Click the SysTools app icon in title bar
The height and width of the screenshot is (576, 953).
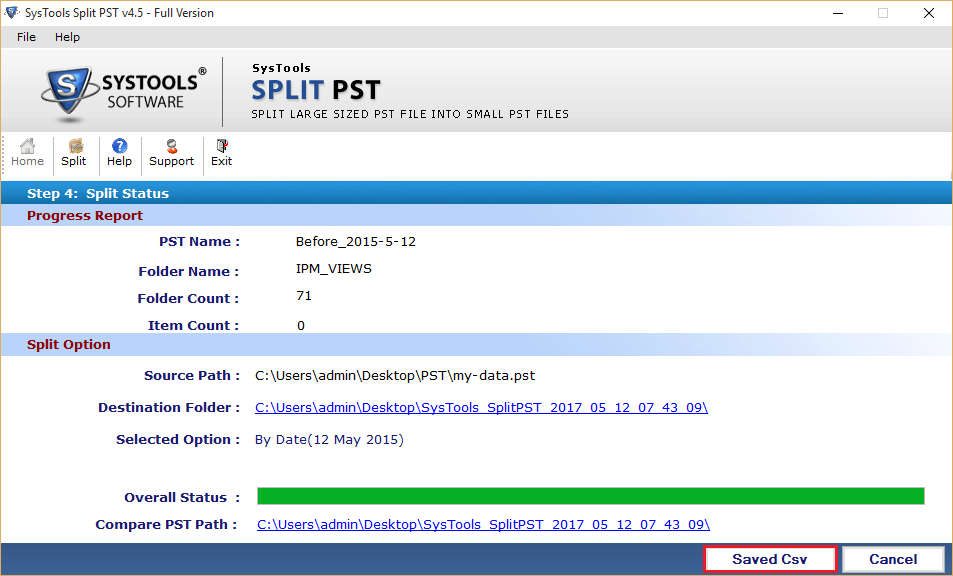(x=12, y=12)
